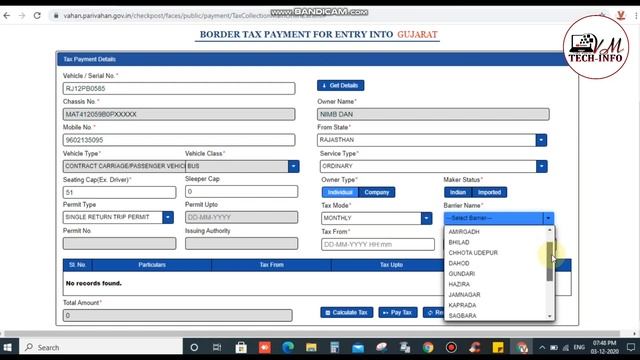Open the Vehicle Class dropdown arrow
The height and width of the screenshot is (360, 640).
coord(293,166)
